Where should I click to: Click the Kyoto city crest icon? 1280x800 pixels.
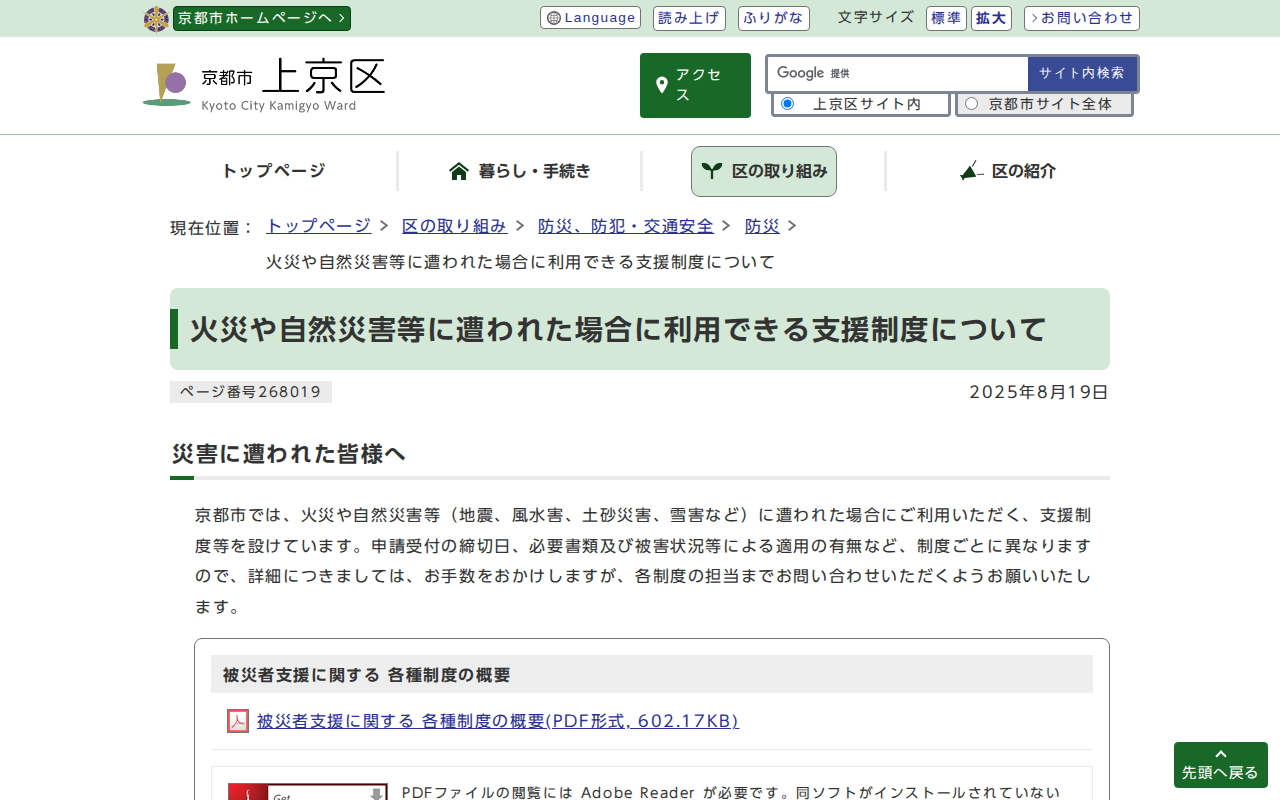(x=156, y=19)
